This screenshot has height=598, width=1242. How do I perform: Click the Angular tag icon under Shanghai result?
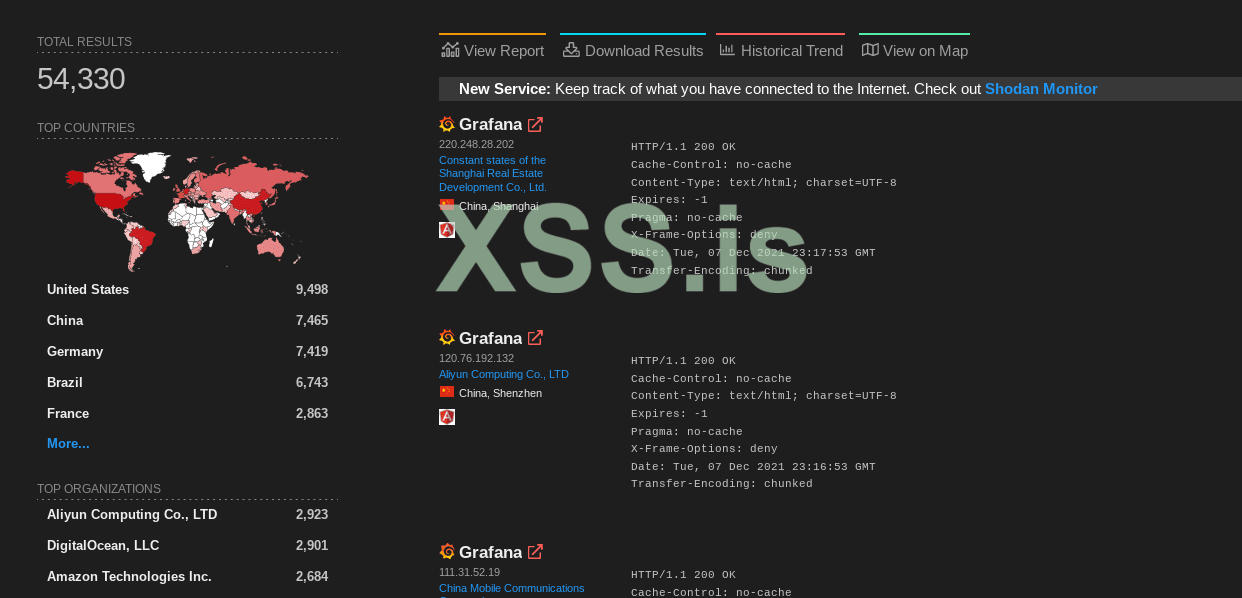point(447,230)
